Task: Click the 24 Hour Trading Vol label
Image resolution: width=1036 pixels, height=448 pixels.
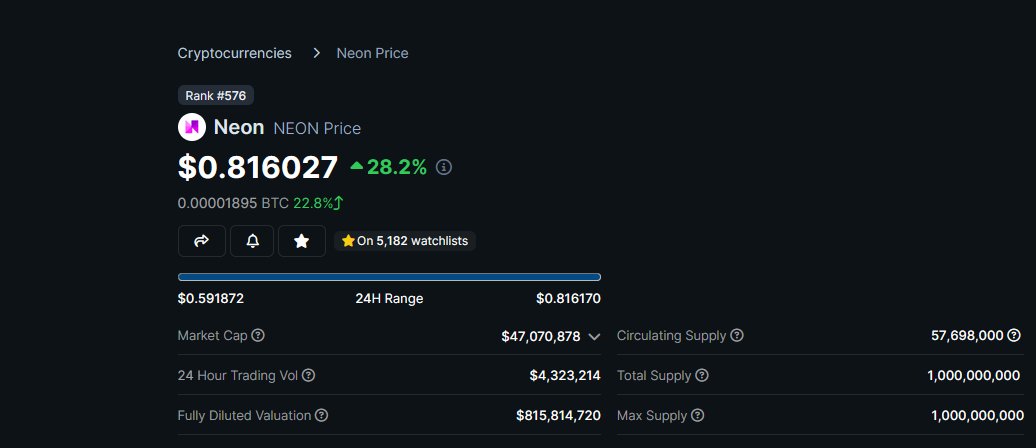Action: point(238,375)
